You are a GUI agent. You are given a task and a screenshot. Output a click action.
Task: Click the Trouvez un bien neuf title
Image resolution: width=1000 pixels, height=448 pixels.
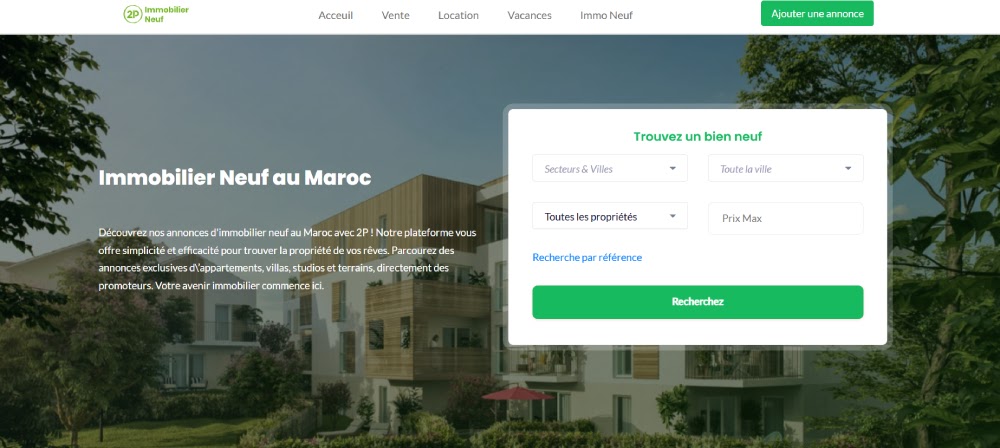pyautogui.click(x=698, y=137)
